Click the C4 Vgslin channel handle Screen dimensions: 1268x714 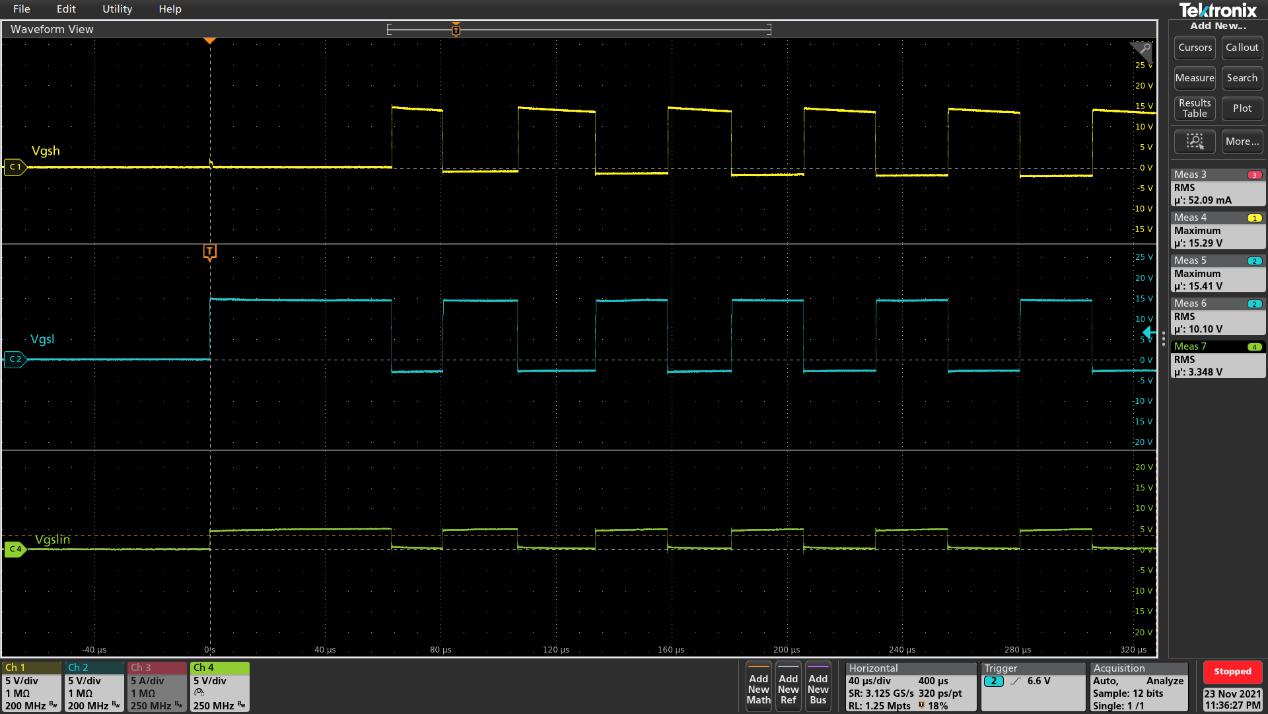15,549
